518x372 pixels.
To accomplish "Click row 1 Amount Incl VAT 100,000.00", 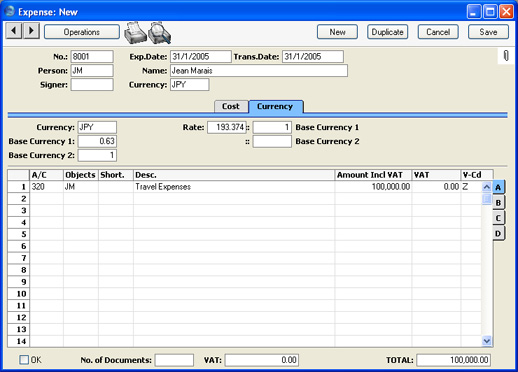I will [x=373, y=187].
